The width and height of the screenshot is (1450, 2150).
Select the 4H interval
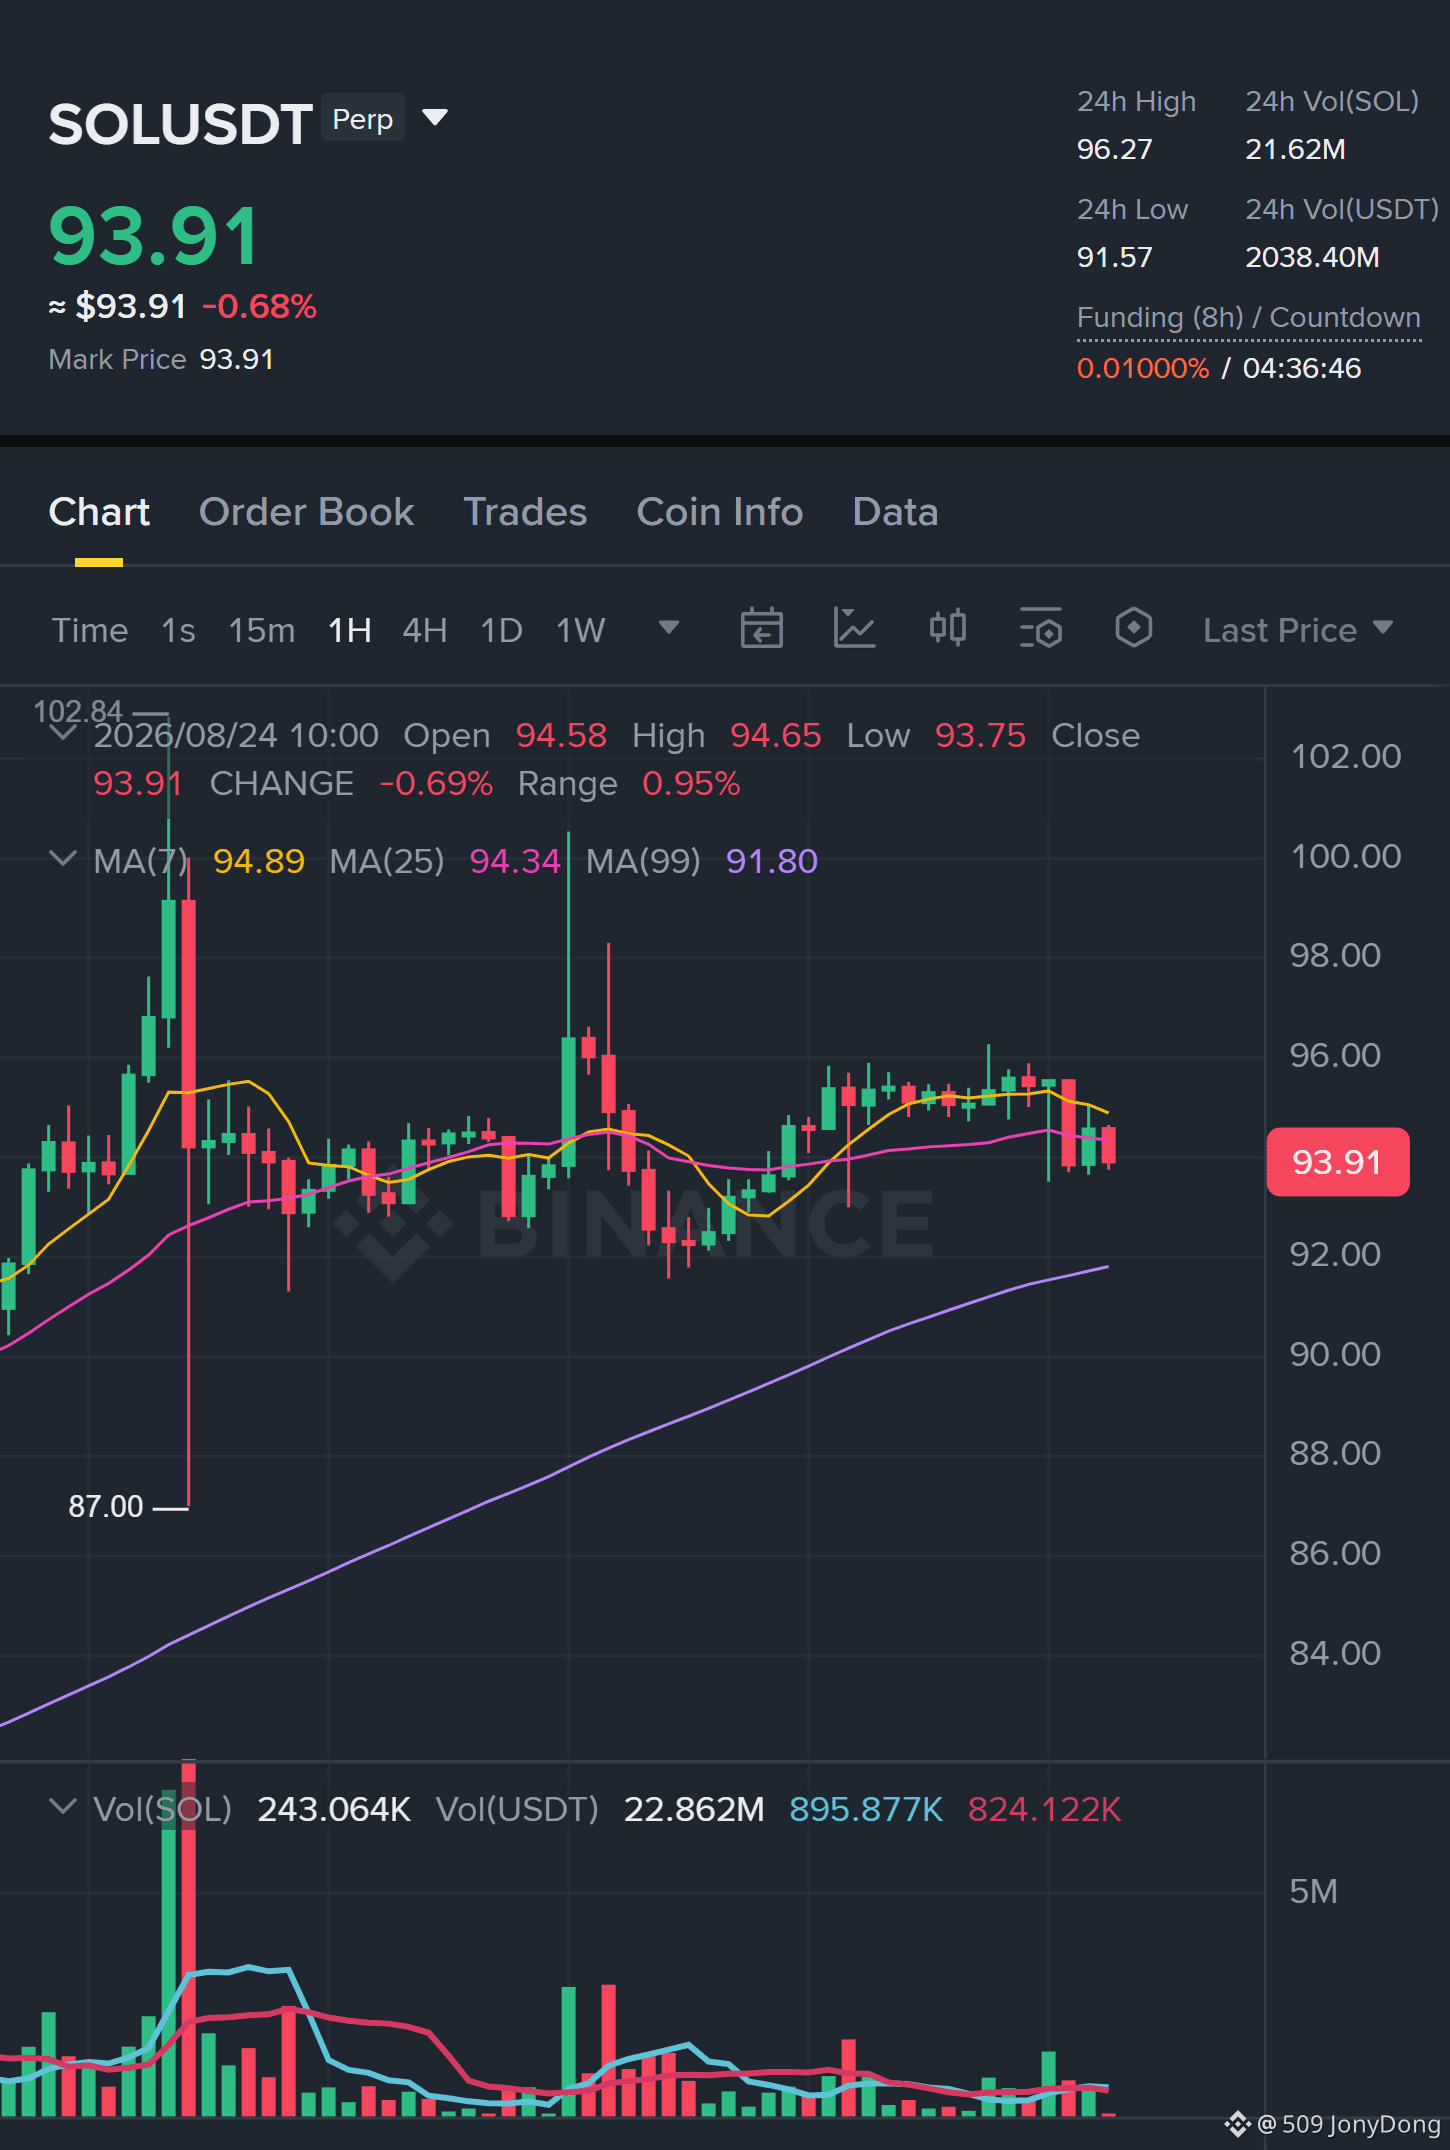pos(425,630)
